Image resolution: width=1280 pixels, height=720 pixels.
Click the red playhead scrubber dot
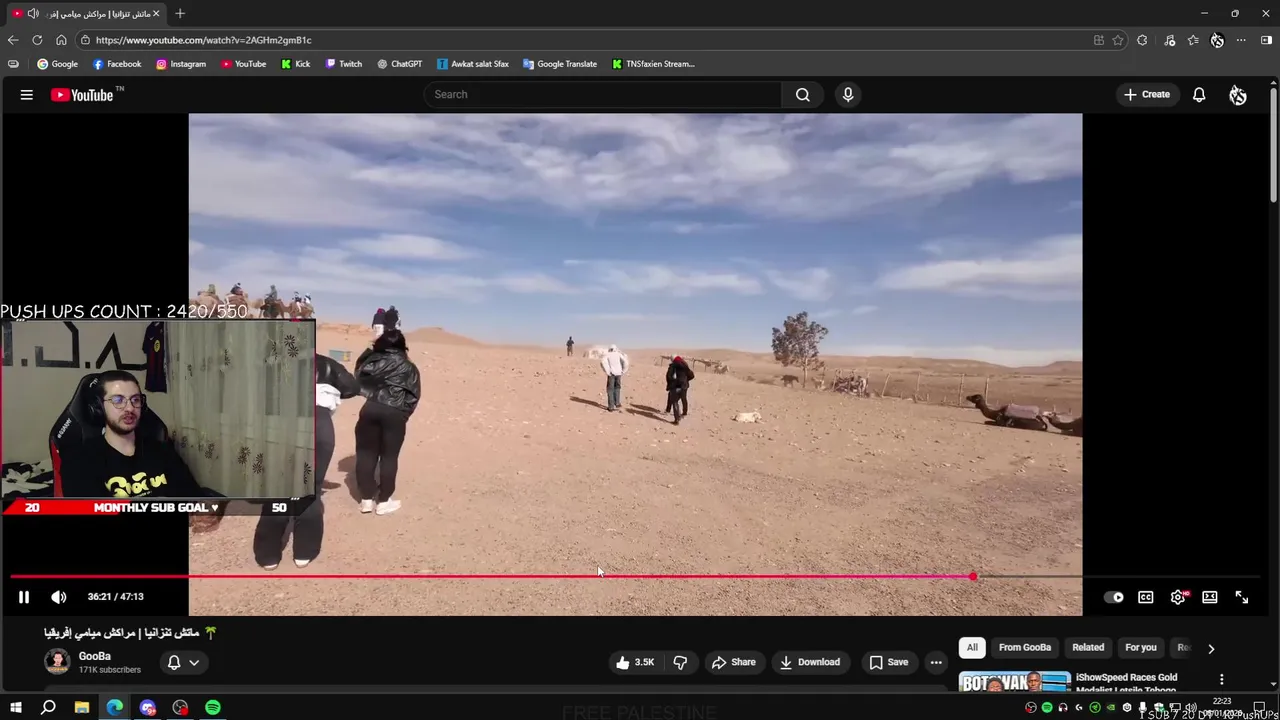tap(973, 577)
